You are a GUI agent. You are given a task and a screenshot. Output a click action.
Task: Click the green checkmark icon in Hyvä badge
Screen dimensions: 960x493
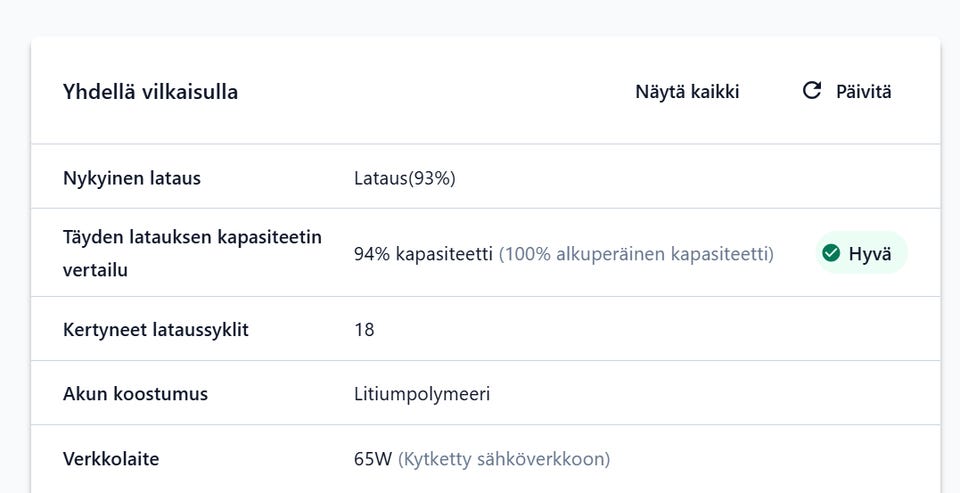pyautogui.click(x=830, y=253)
